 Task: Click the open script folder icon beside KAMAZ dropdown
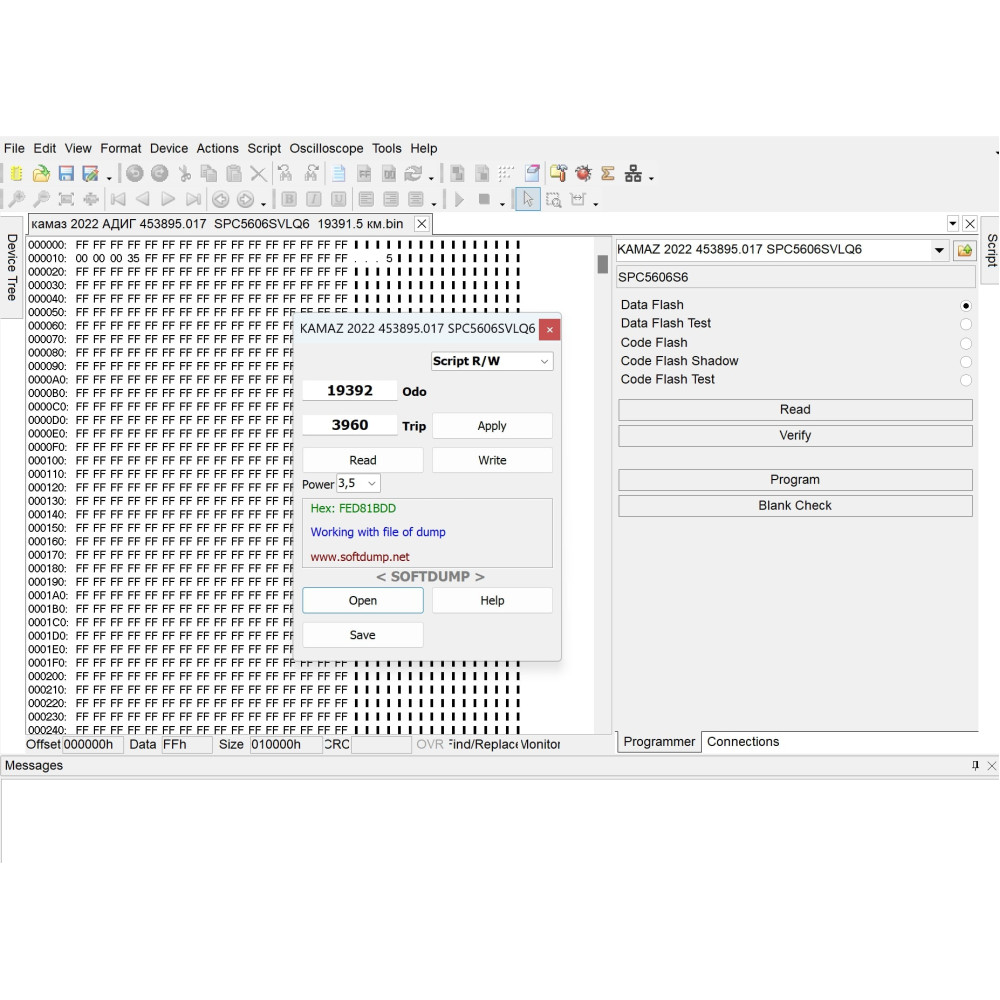[x=964, y=250]
